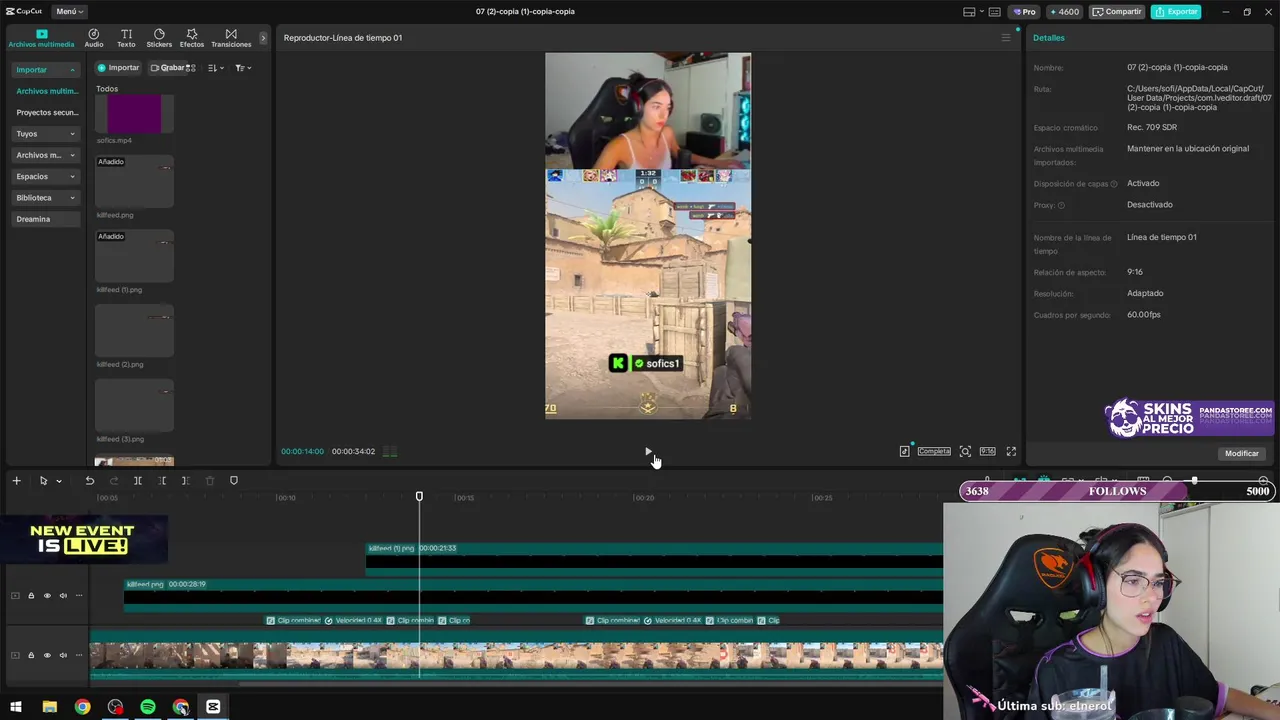Expand the Archivos m... section
Viewport: 1280px width, 720px height.
pos(45,155)
